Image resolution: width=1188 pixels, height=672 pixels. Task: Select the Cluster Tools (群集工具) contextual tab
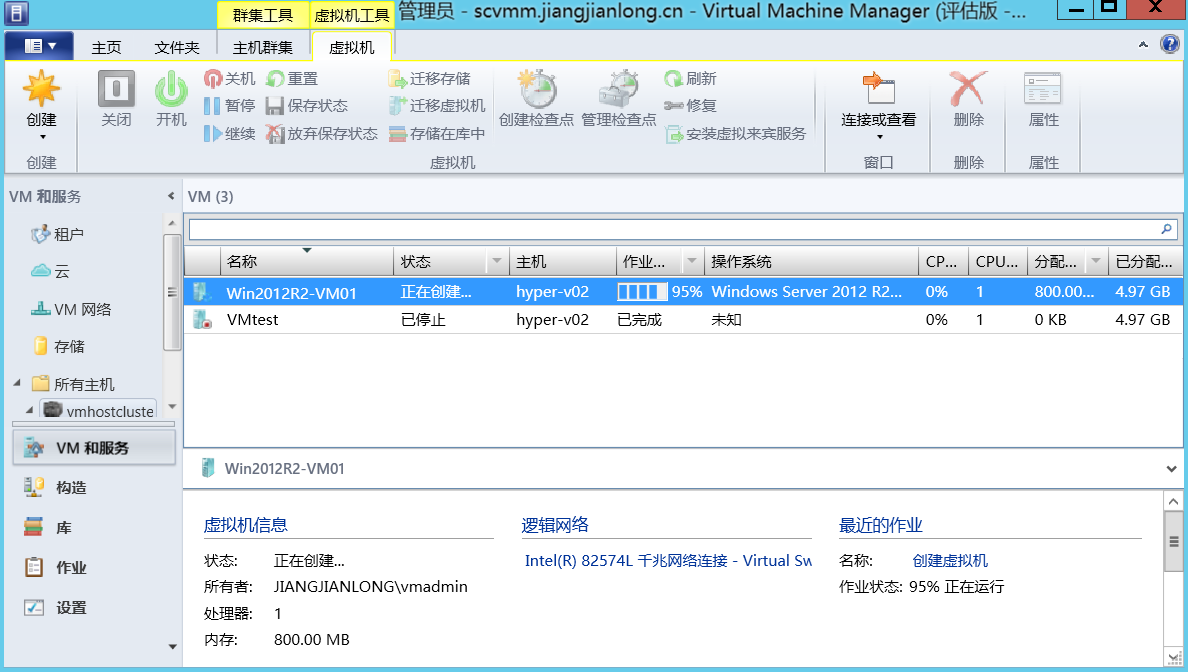click(x=262, y=15)
